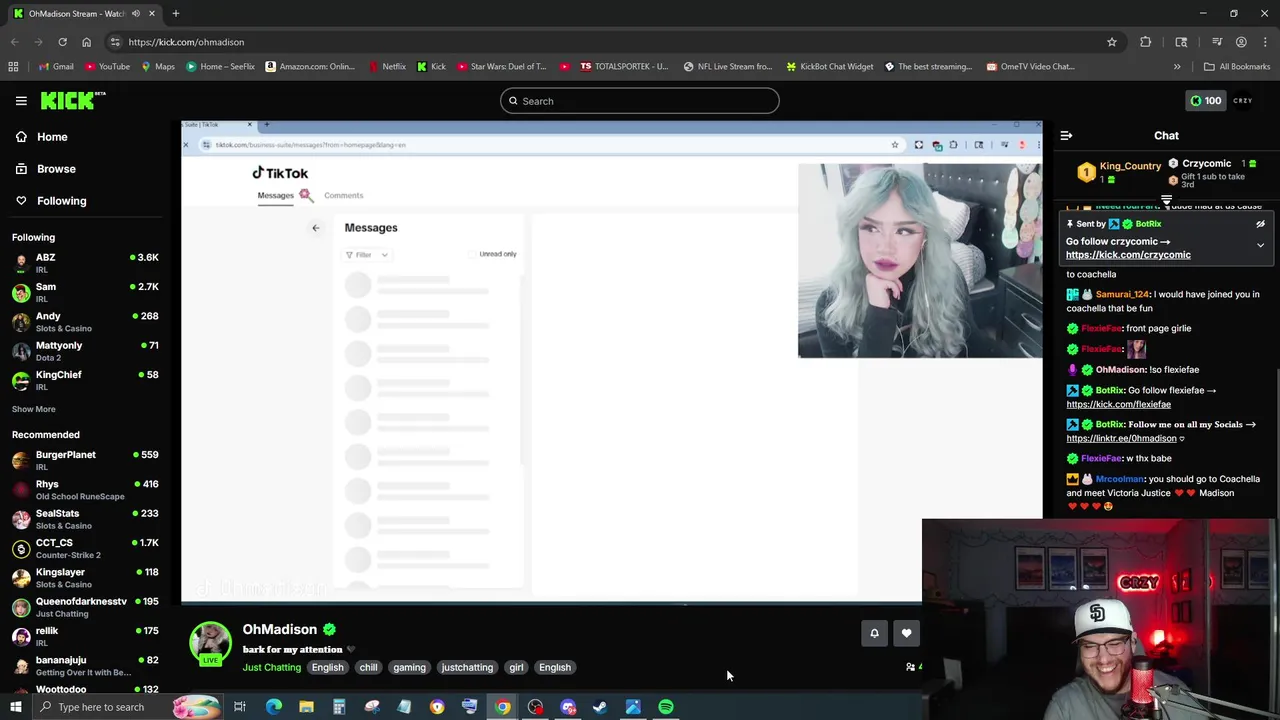Open the Windows Start menu
Image resolution: width=1280 pixels, height=720 pixels.
point(15,707)
